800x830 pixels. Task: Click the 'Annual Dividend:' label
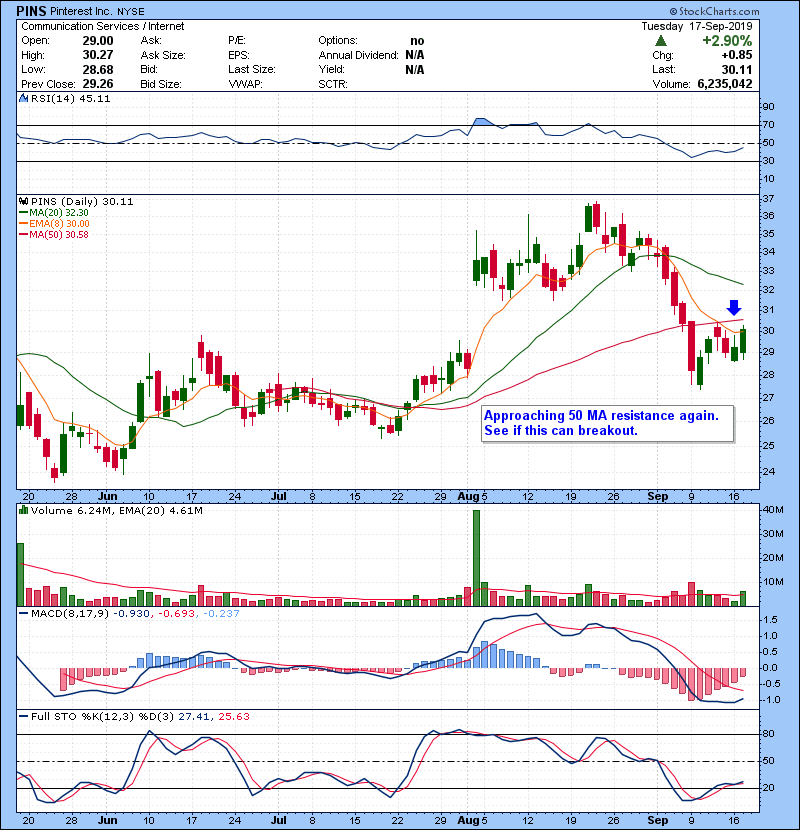(x=358, y=55)
